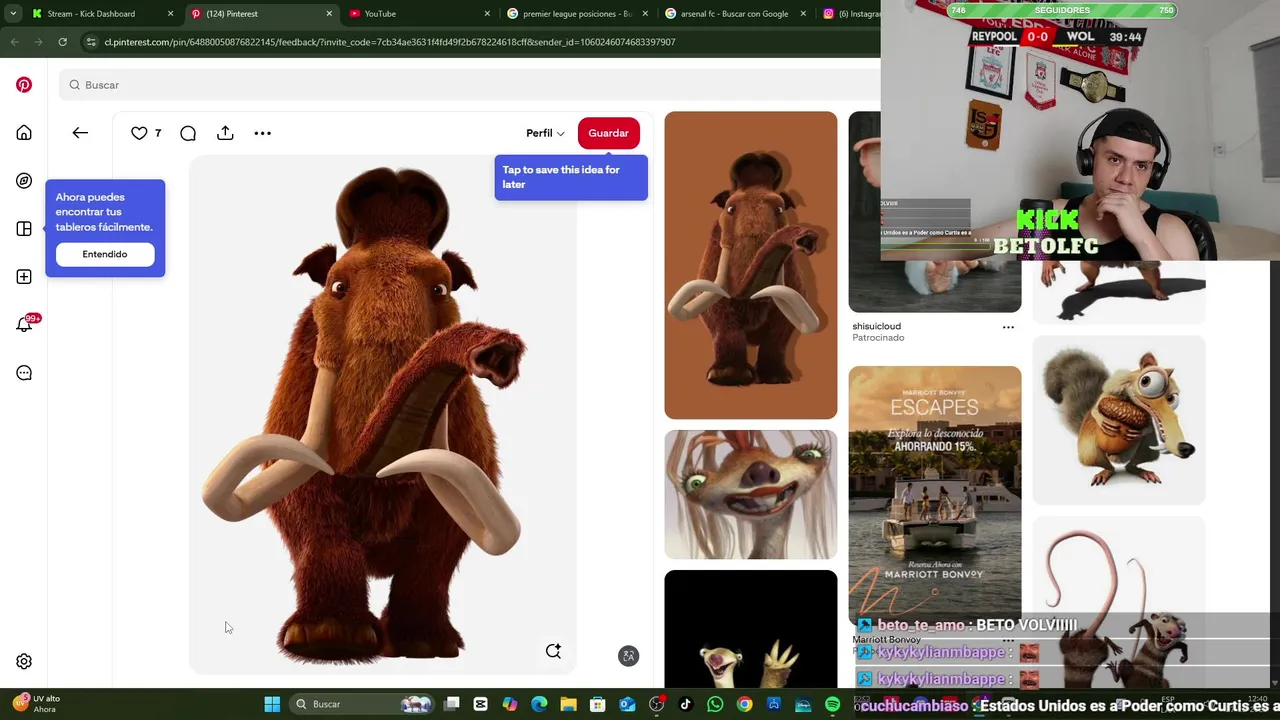
Task: Open the Home icon in Pinterest sidebar
Action: (x=24, y=133)
